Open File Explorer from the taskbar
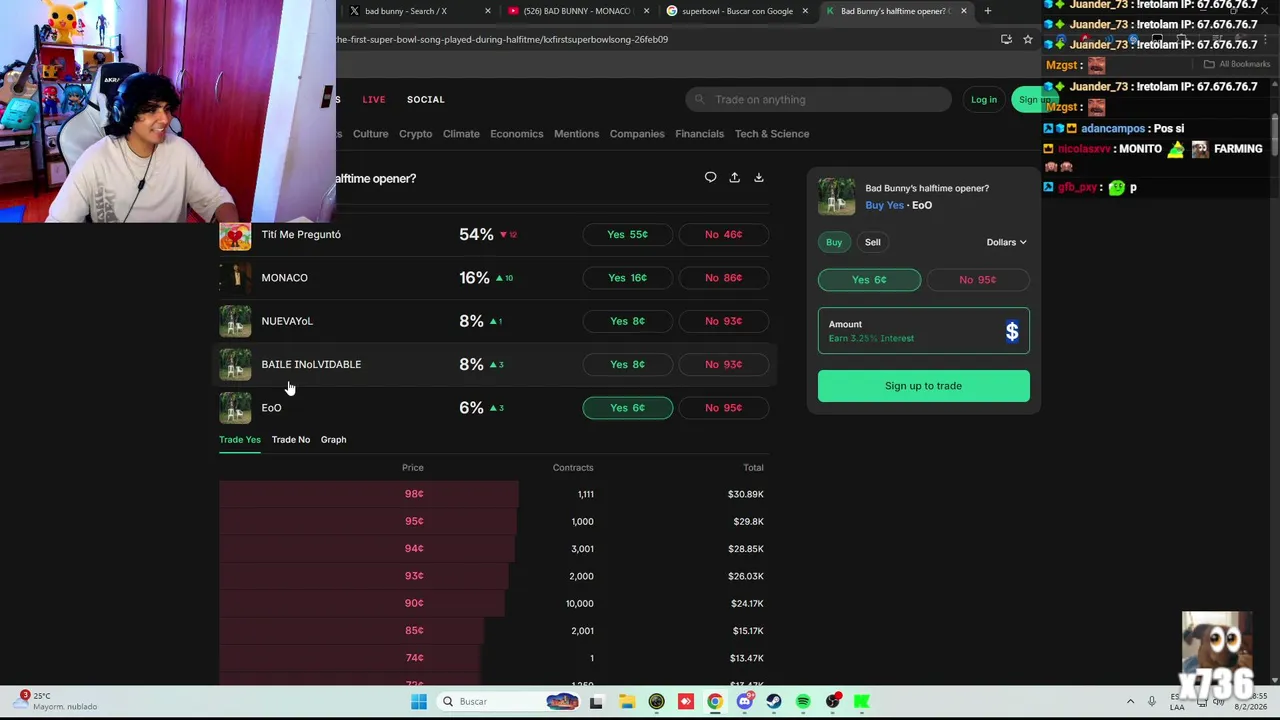Image resolution: width=1280 pixels, height=720 pixels. click(626, 701)
